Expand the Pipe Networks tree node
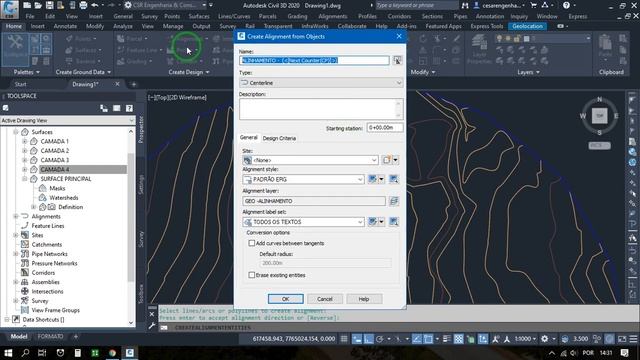The width and height of the screenshot is (640, 360). [x=16, y=254]
